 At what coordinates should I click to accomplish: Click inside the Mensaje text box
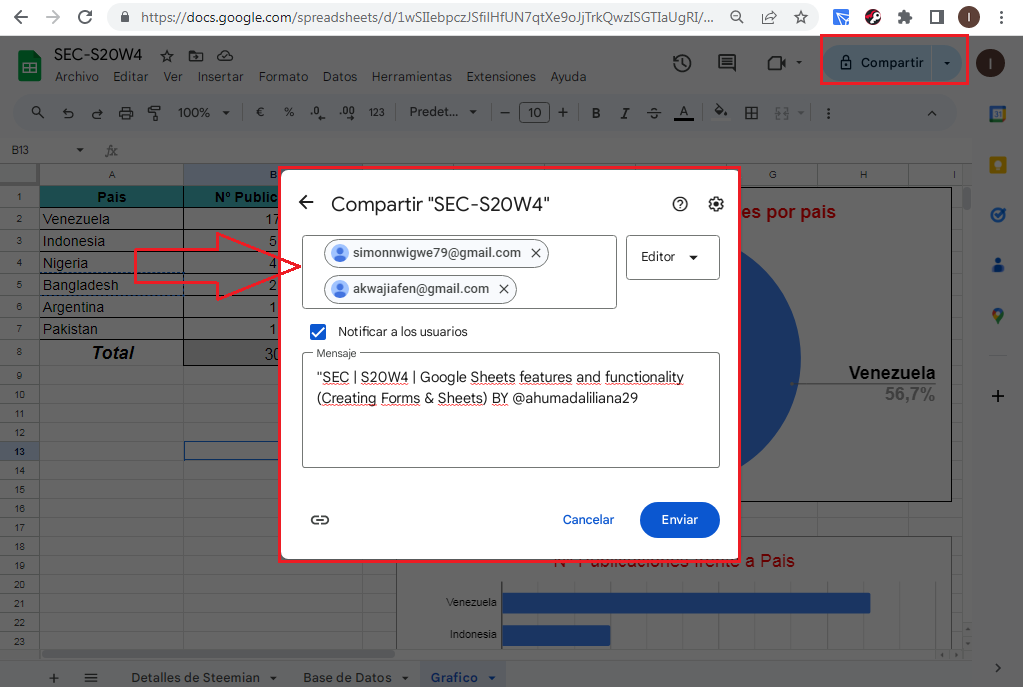tap(511, 410)
